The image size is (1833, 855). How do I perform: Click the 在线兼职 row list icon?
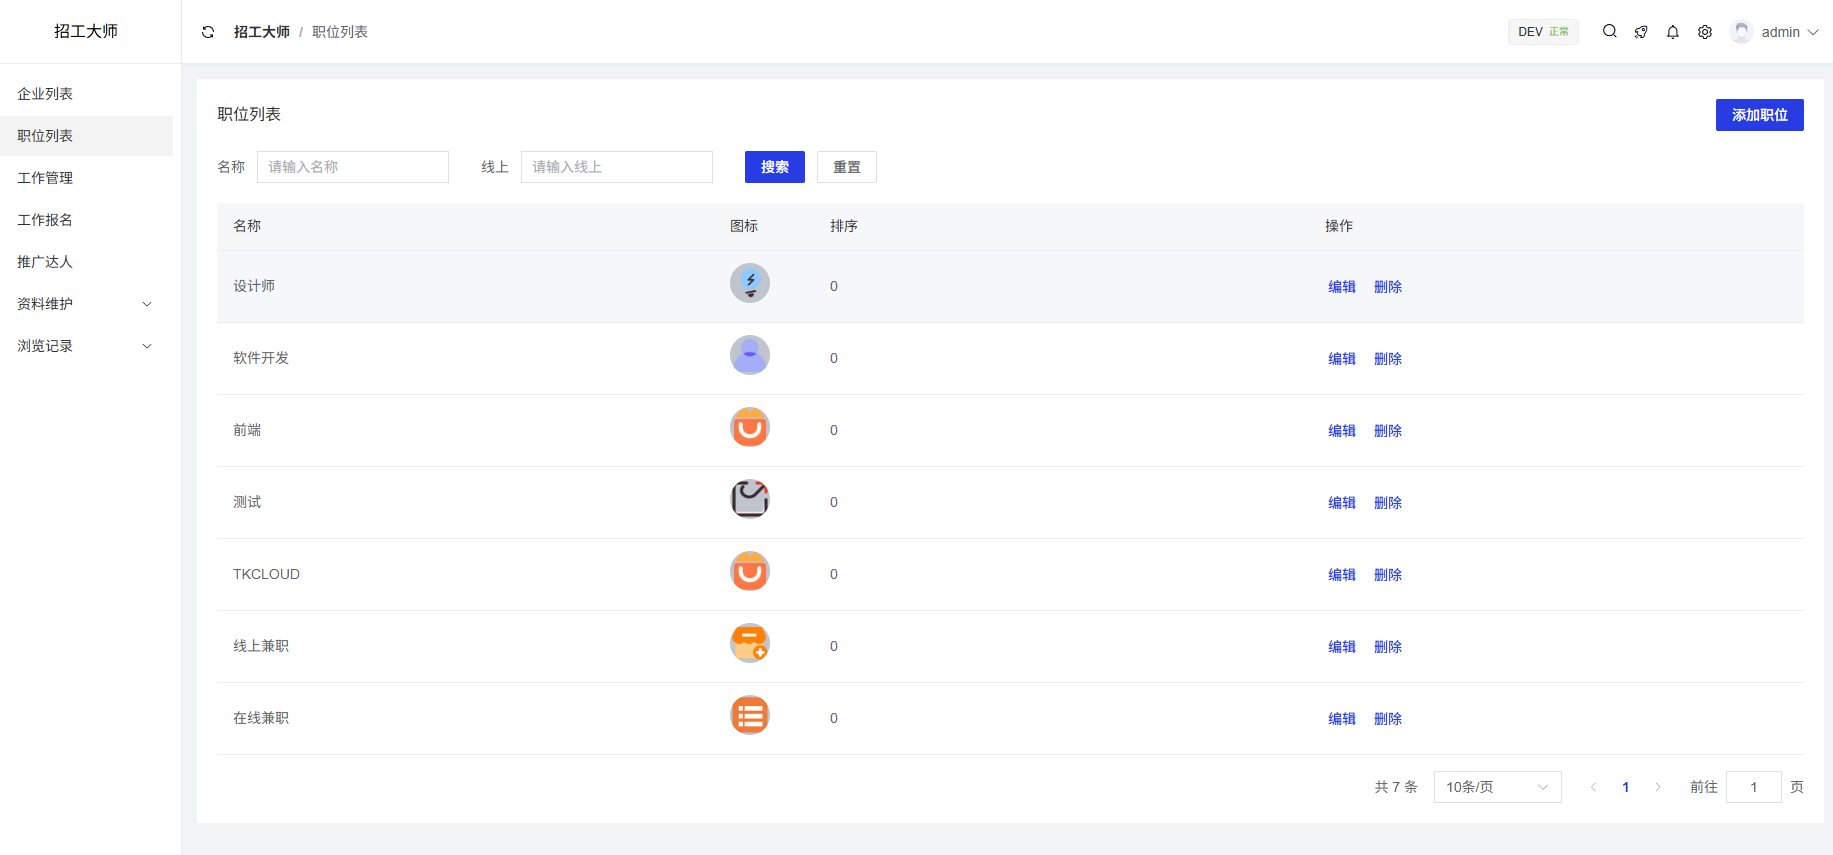(x=750, y=716)
